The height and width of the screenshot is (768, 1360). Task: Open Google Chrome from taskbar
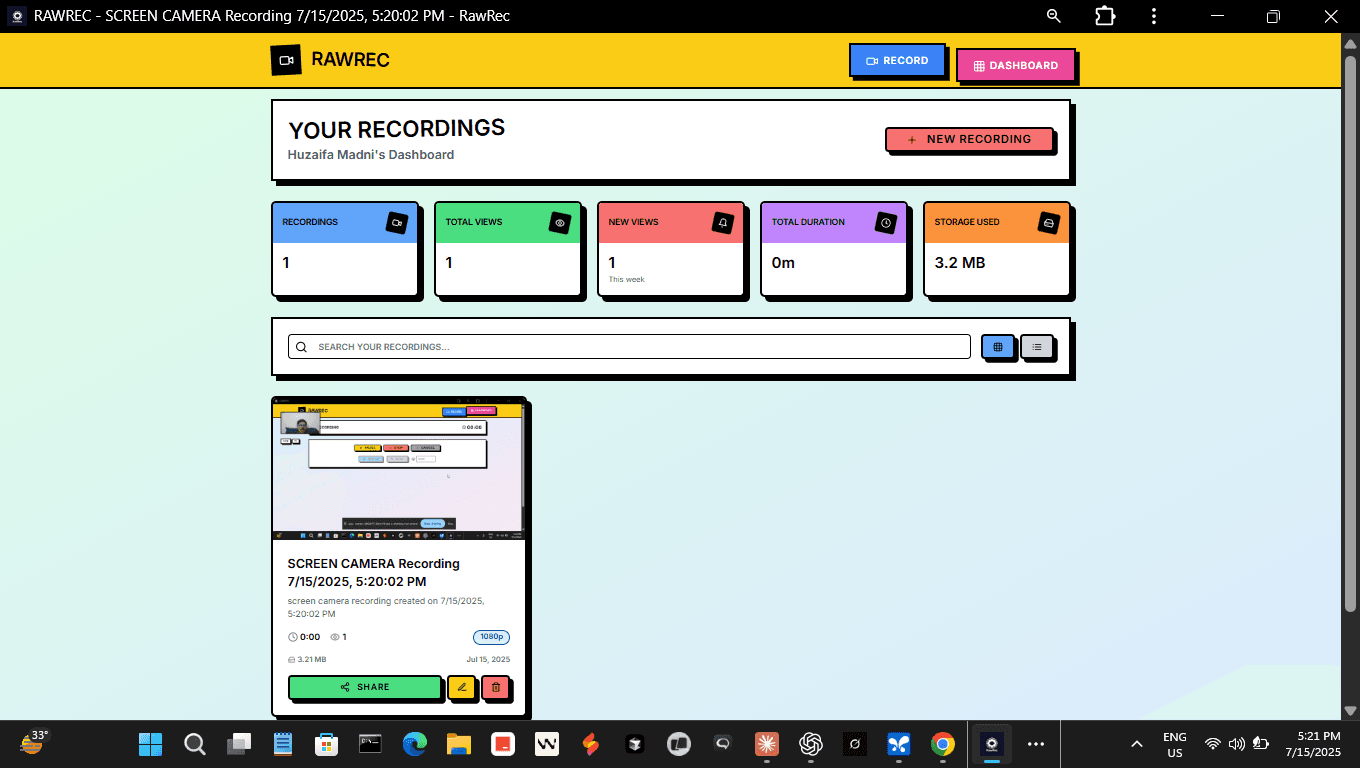tap(942, 744)
